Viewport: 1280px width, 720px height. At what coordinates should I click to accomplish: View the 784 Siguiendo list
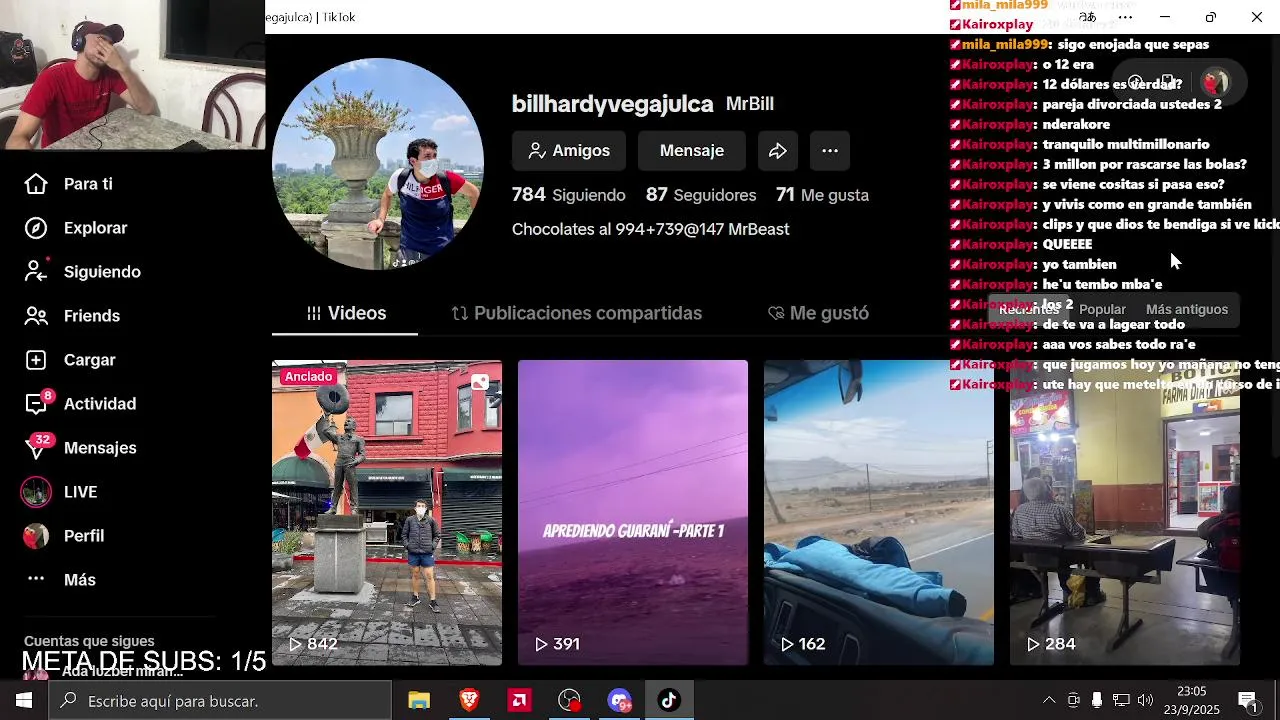click(569, 195)
